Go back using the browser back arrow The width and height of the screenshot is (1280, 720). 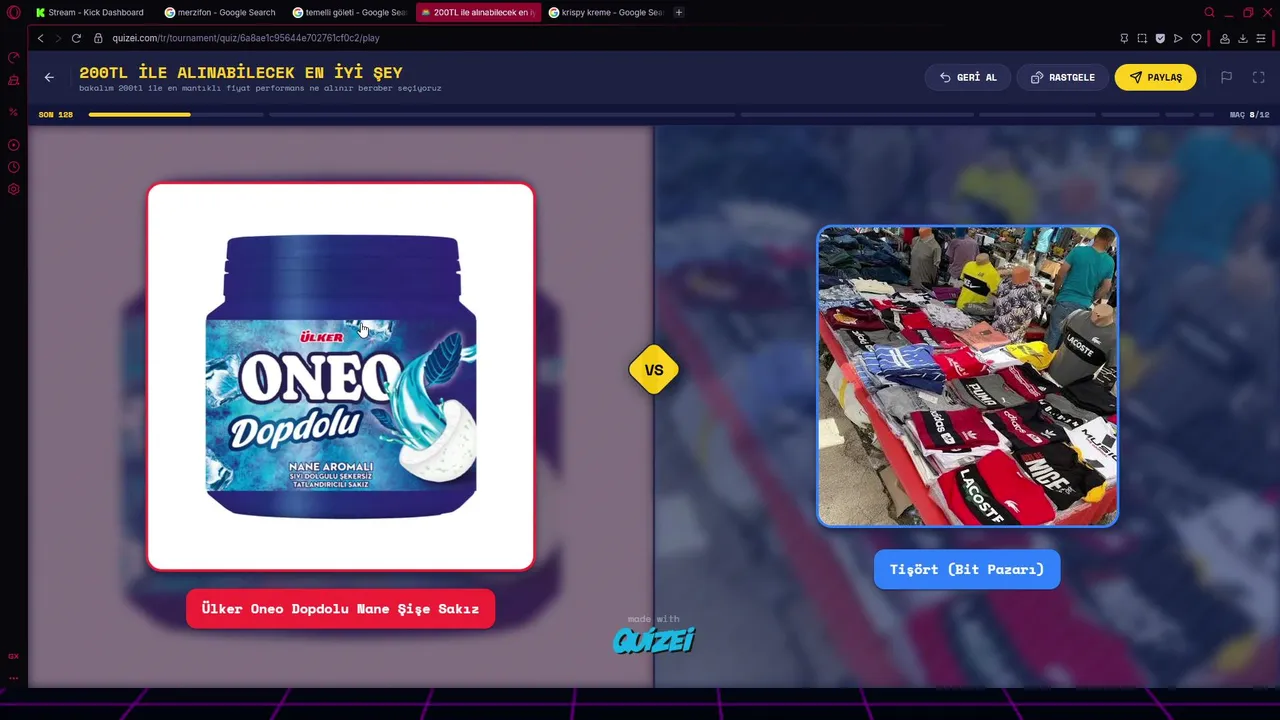(x=41, y=38)
